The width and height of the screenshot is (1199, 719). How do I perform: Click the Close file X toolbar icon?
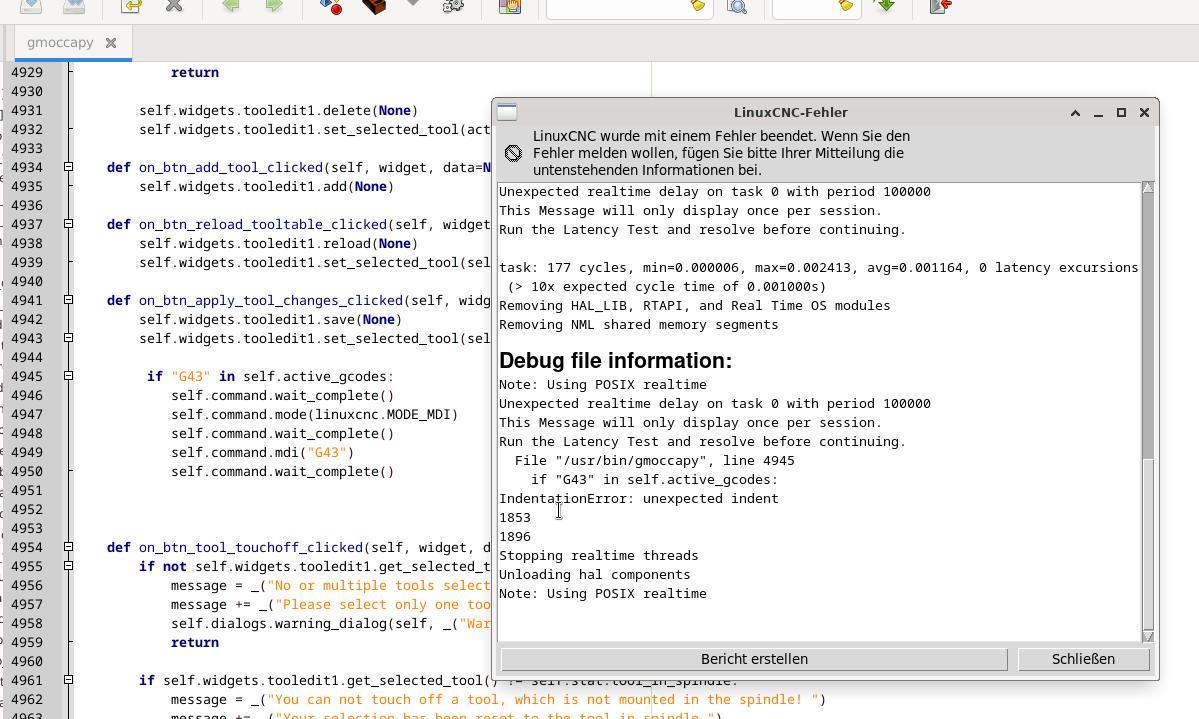(174, 6)
